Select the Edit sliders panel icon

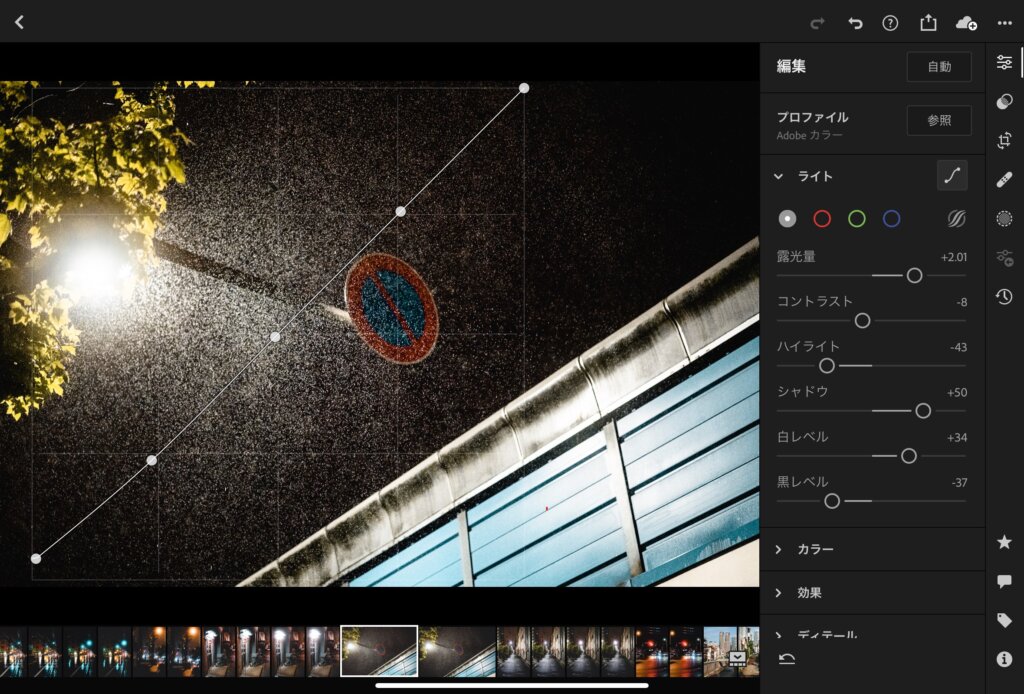click(1004, 63)
